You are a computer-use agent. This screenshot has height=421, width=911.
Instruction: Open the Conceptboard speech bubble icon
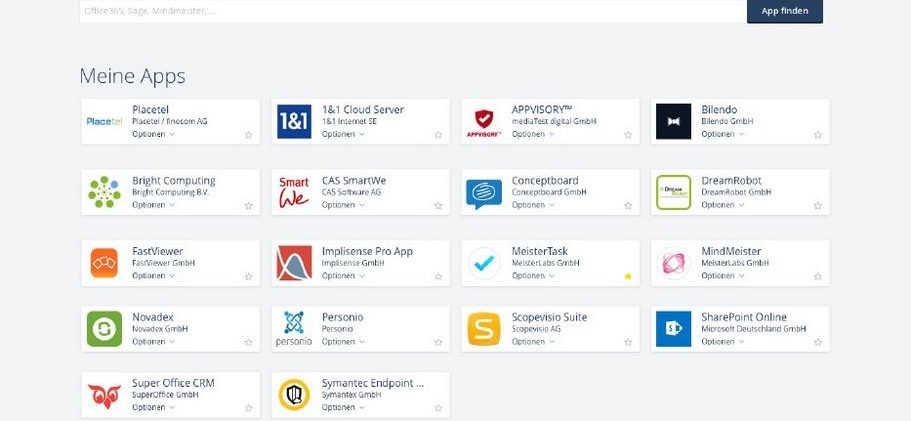click(x=484, y=194)
